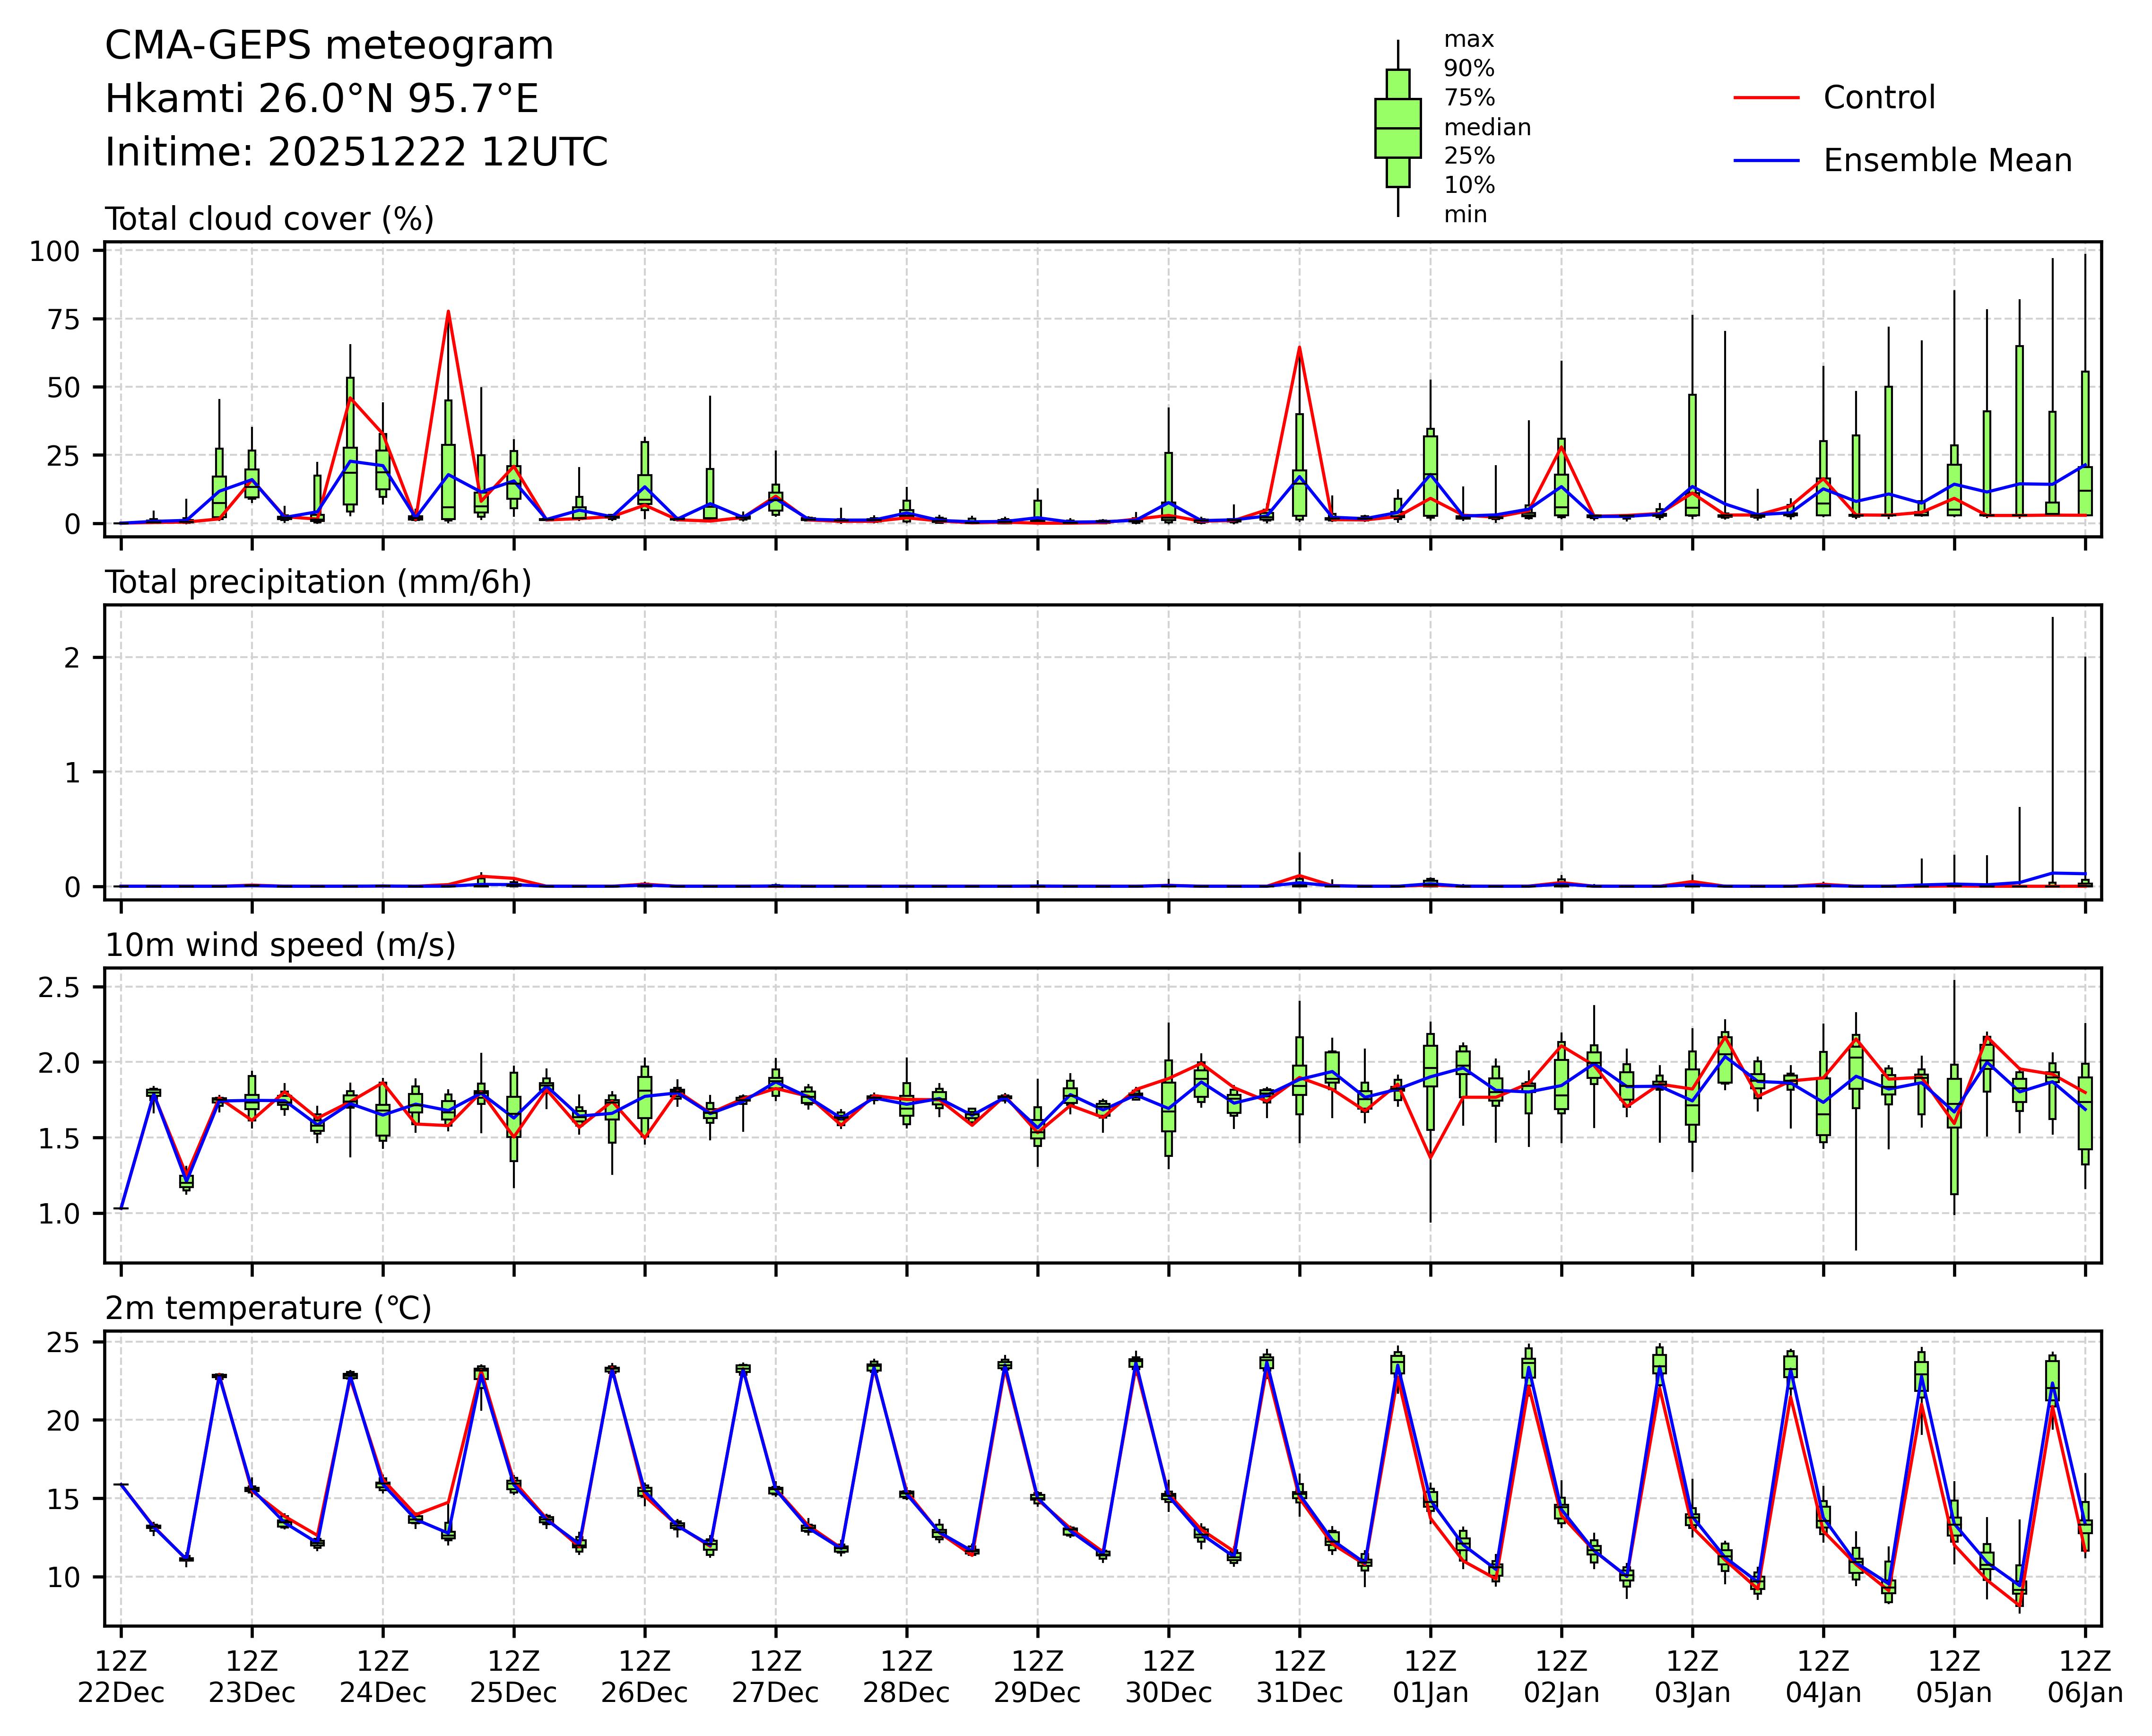The width and height of the screenshot is (2152, 1736).
Task: Click the 12Z 28Dec axis label
Action: [x=906, y=1677]
